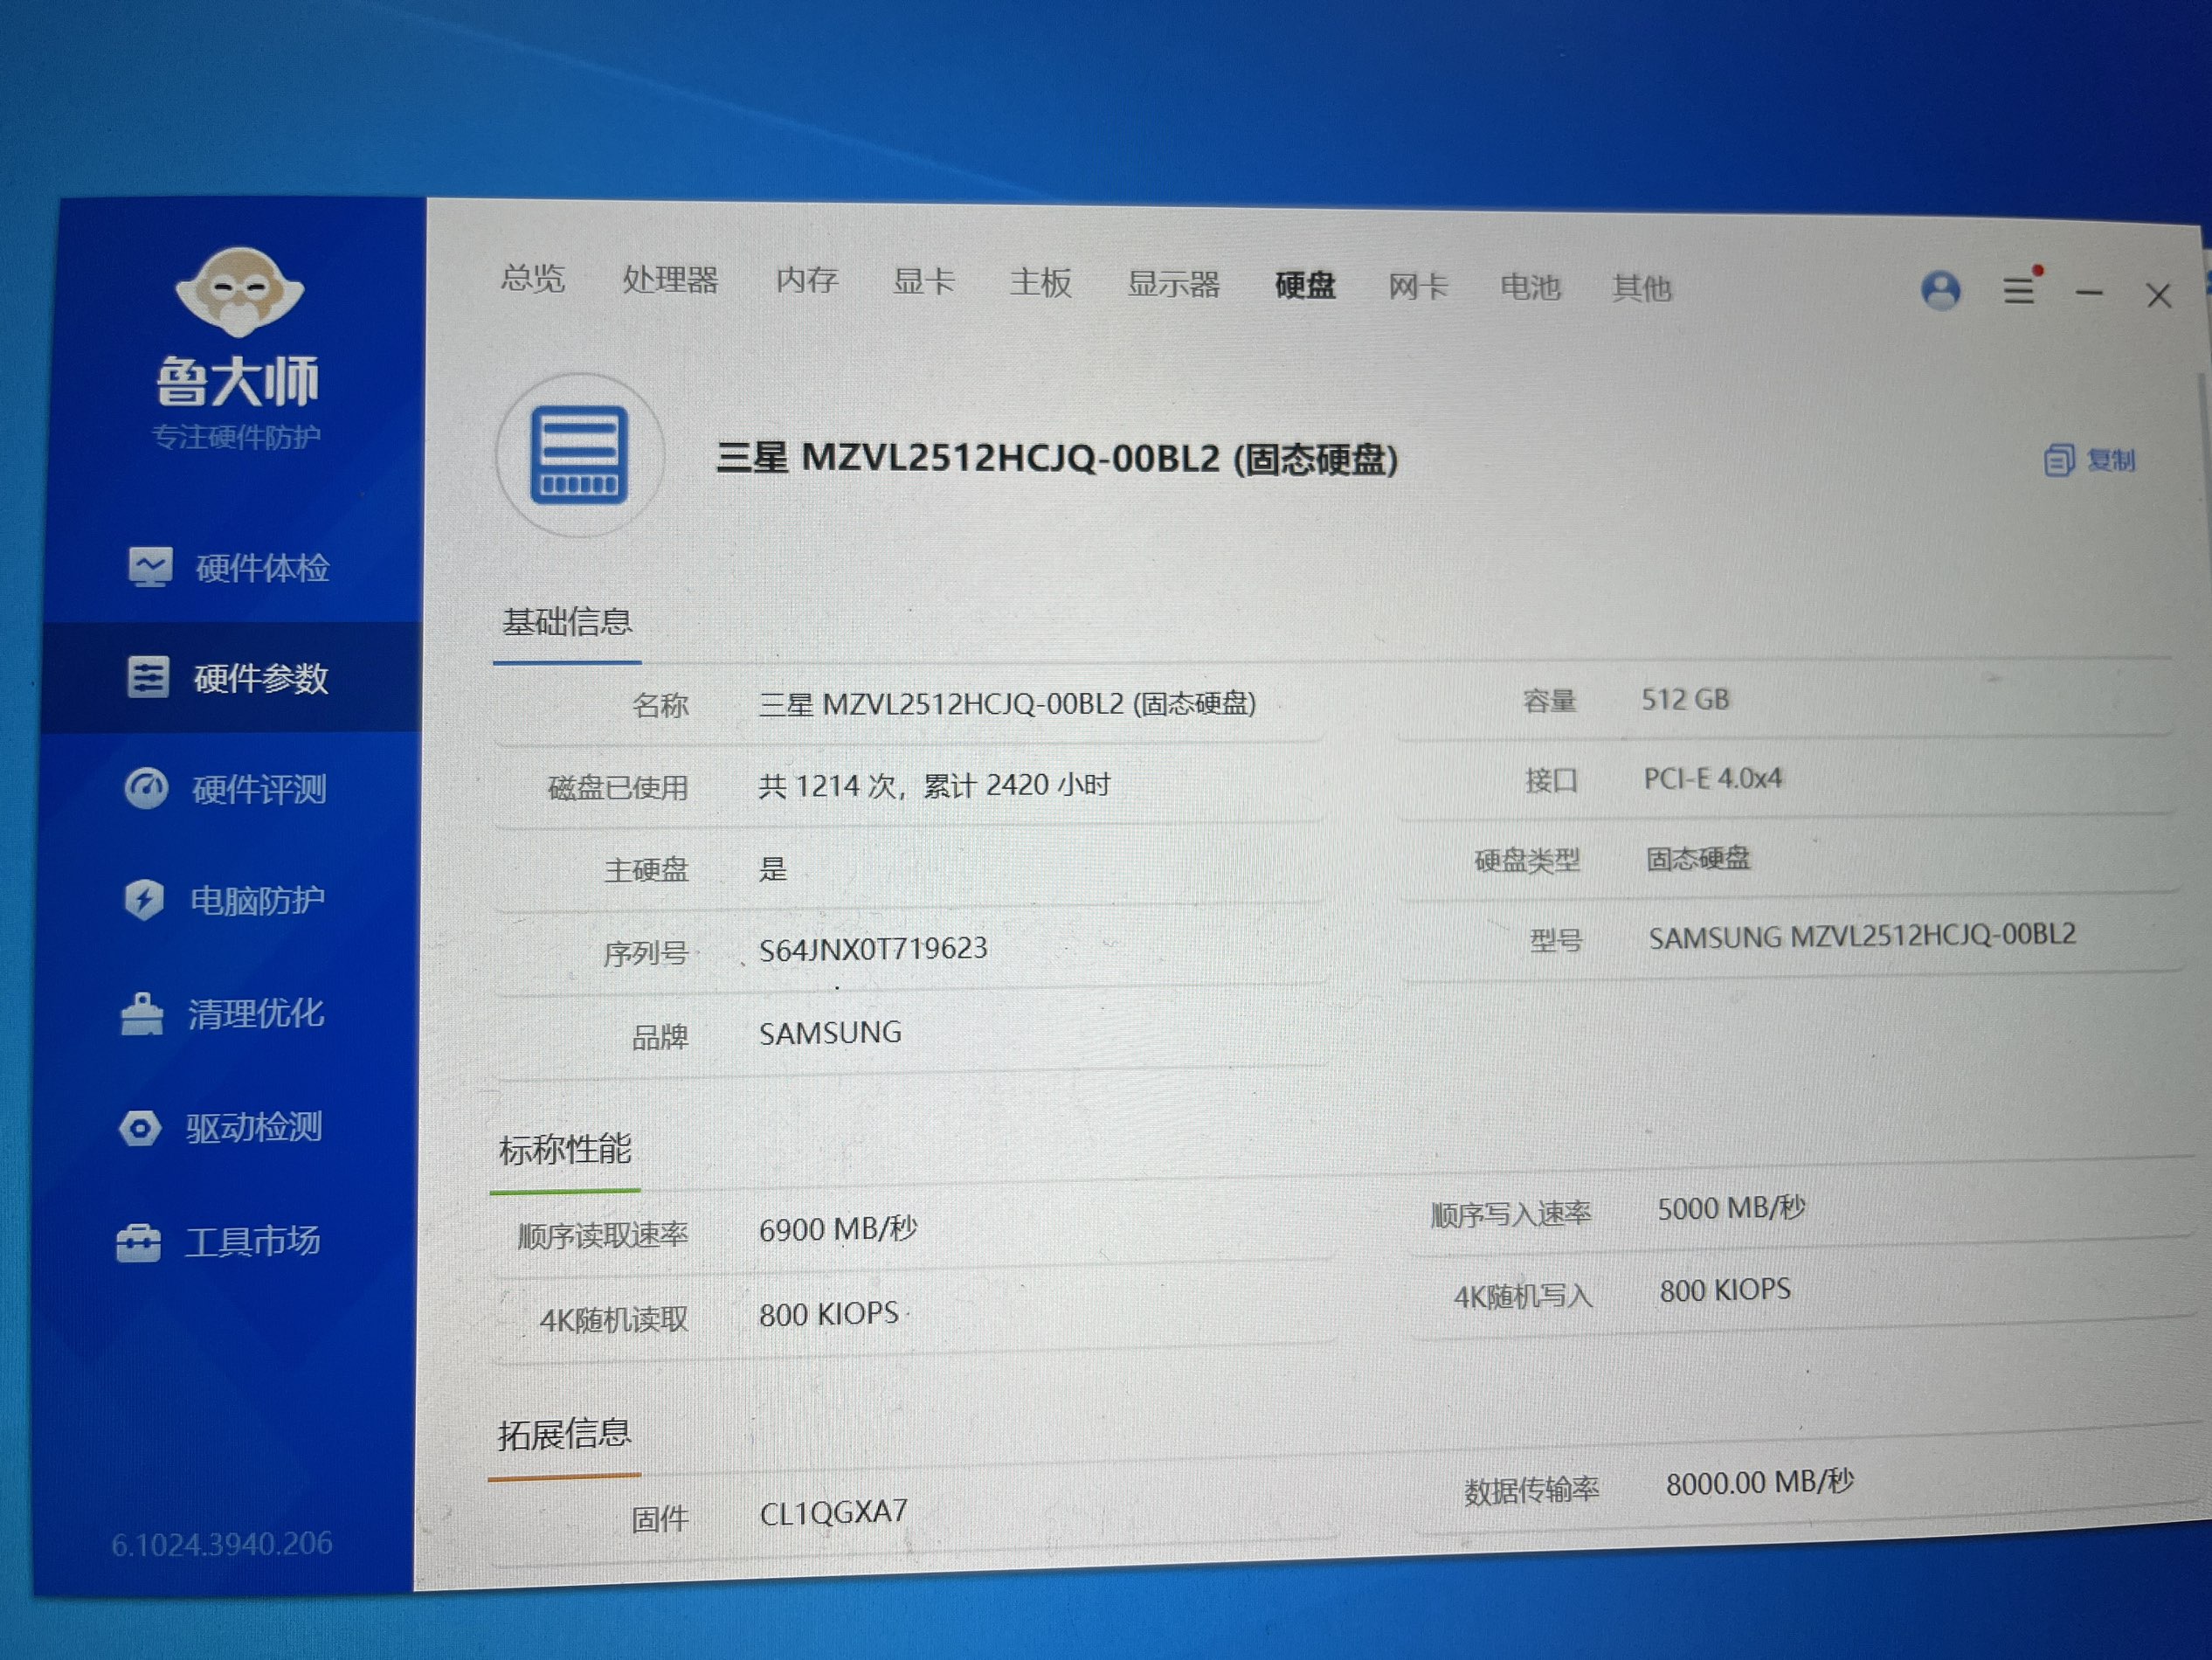Click the 序列号 field label
The width and height of the screenshot is (2212, 1660).
point(645,954)
